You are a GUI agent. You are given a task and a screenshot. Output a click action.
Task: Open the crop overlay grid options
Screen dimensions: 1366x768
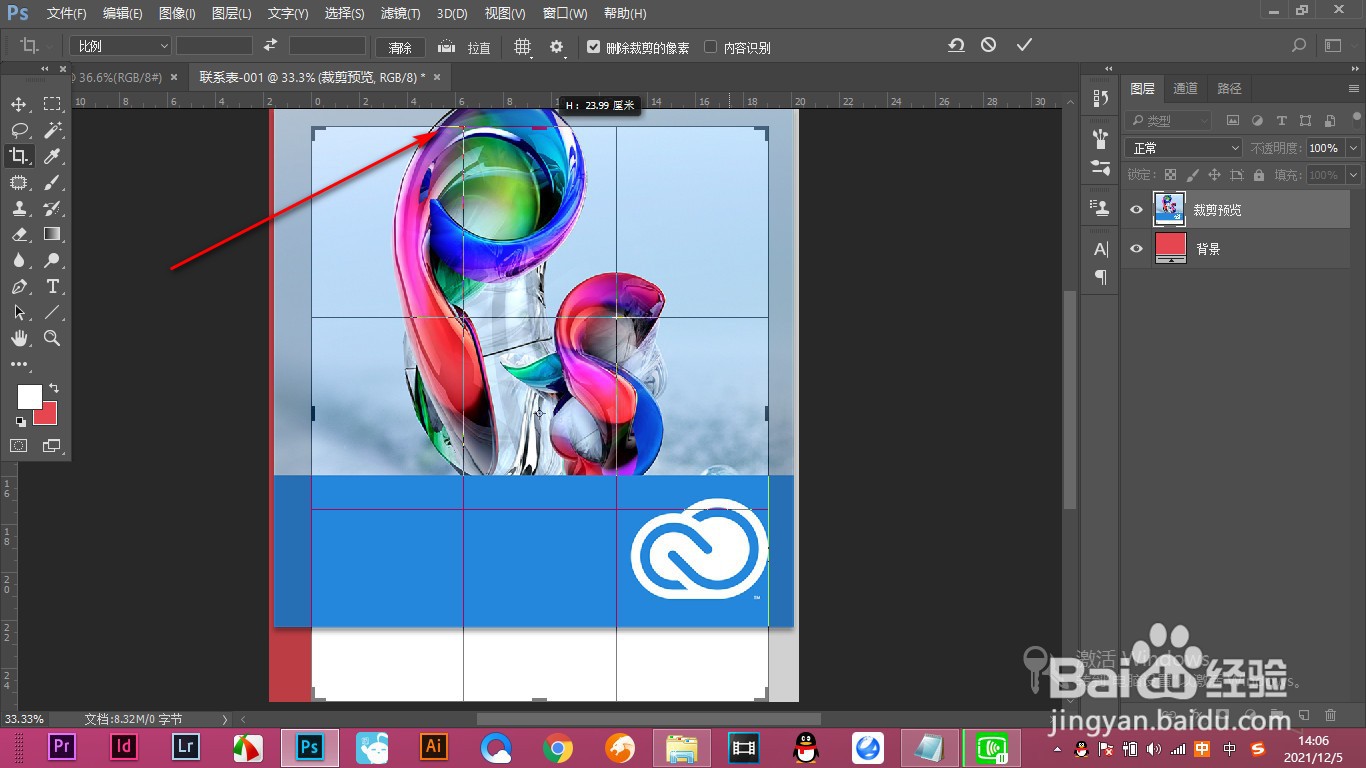coord(522,46)
